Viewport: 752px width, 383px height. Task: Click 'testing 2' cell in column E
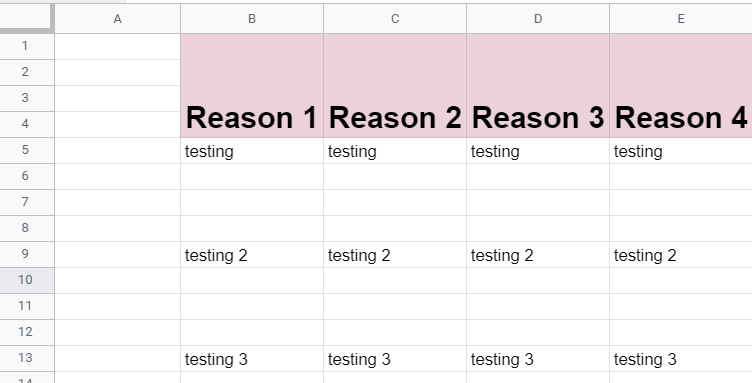(681, 255)
